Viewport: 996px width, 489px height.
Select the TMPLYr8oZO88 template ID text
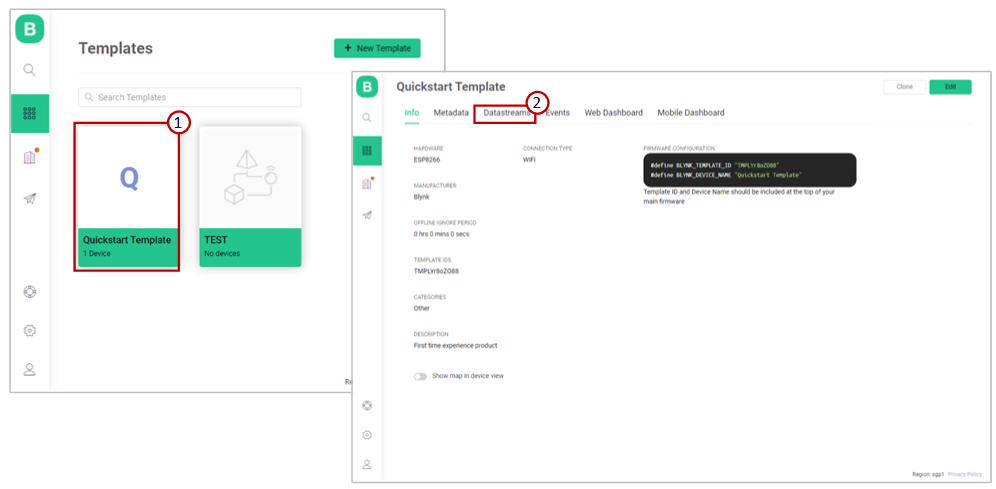coord(436,271)
